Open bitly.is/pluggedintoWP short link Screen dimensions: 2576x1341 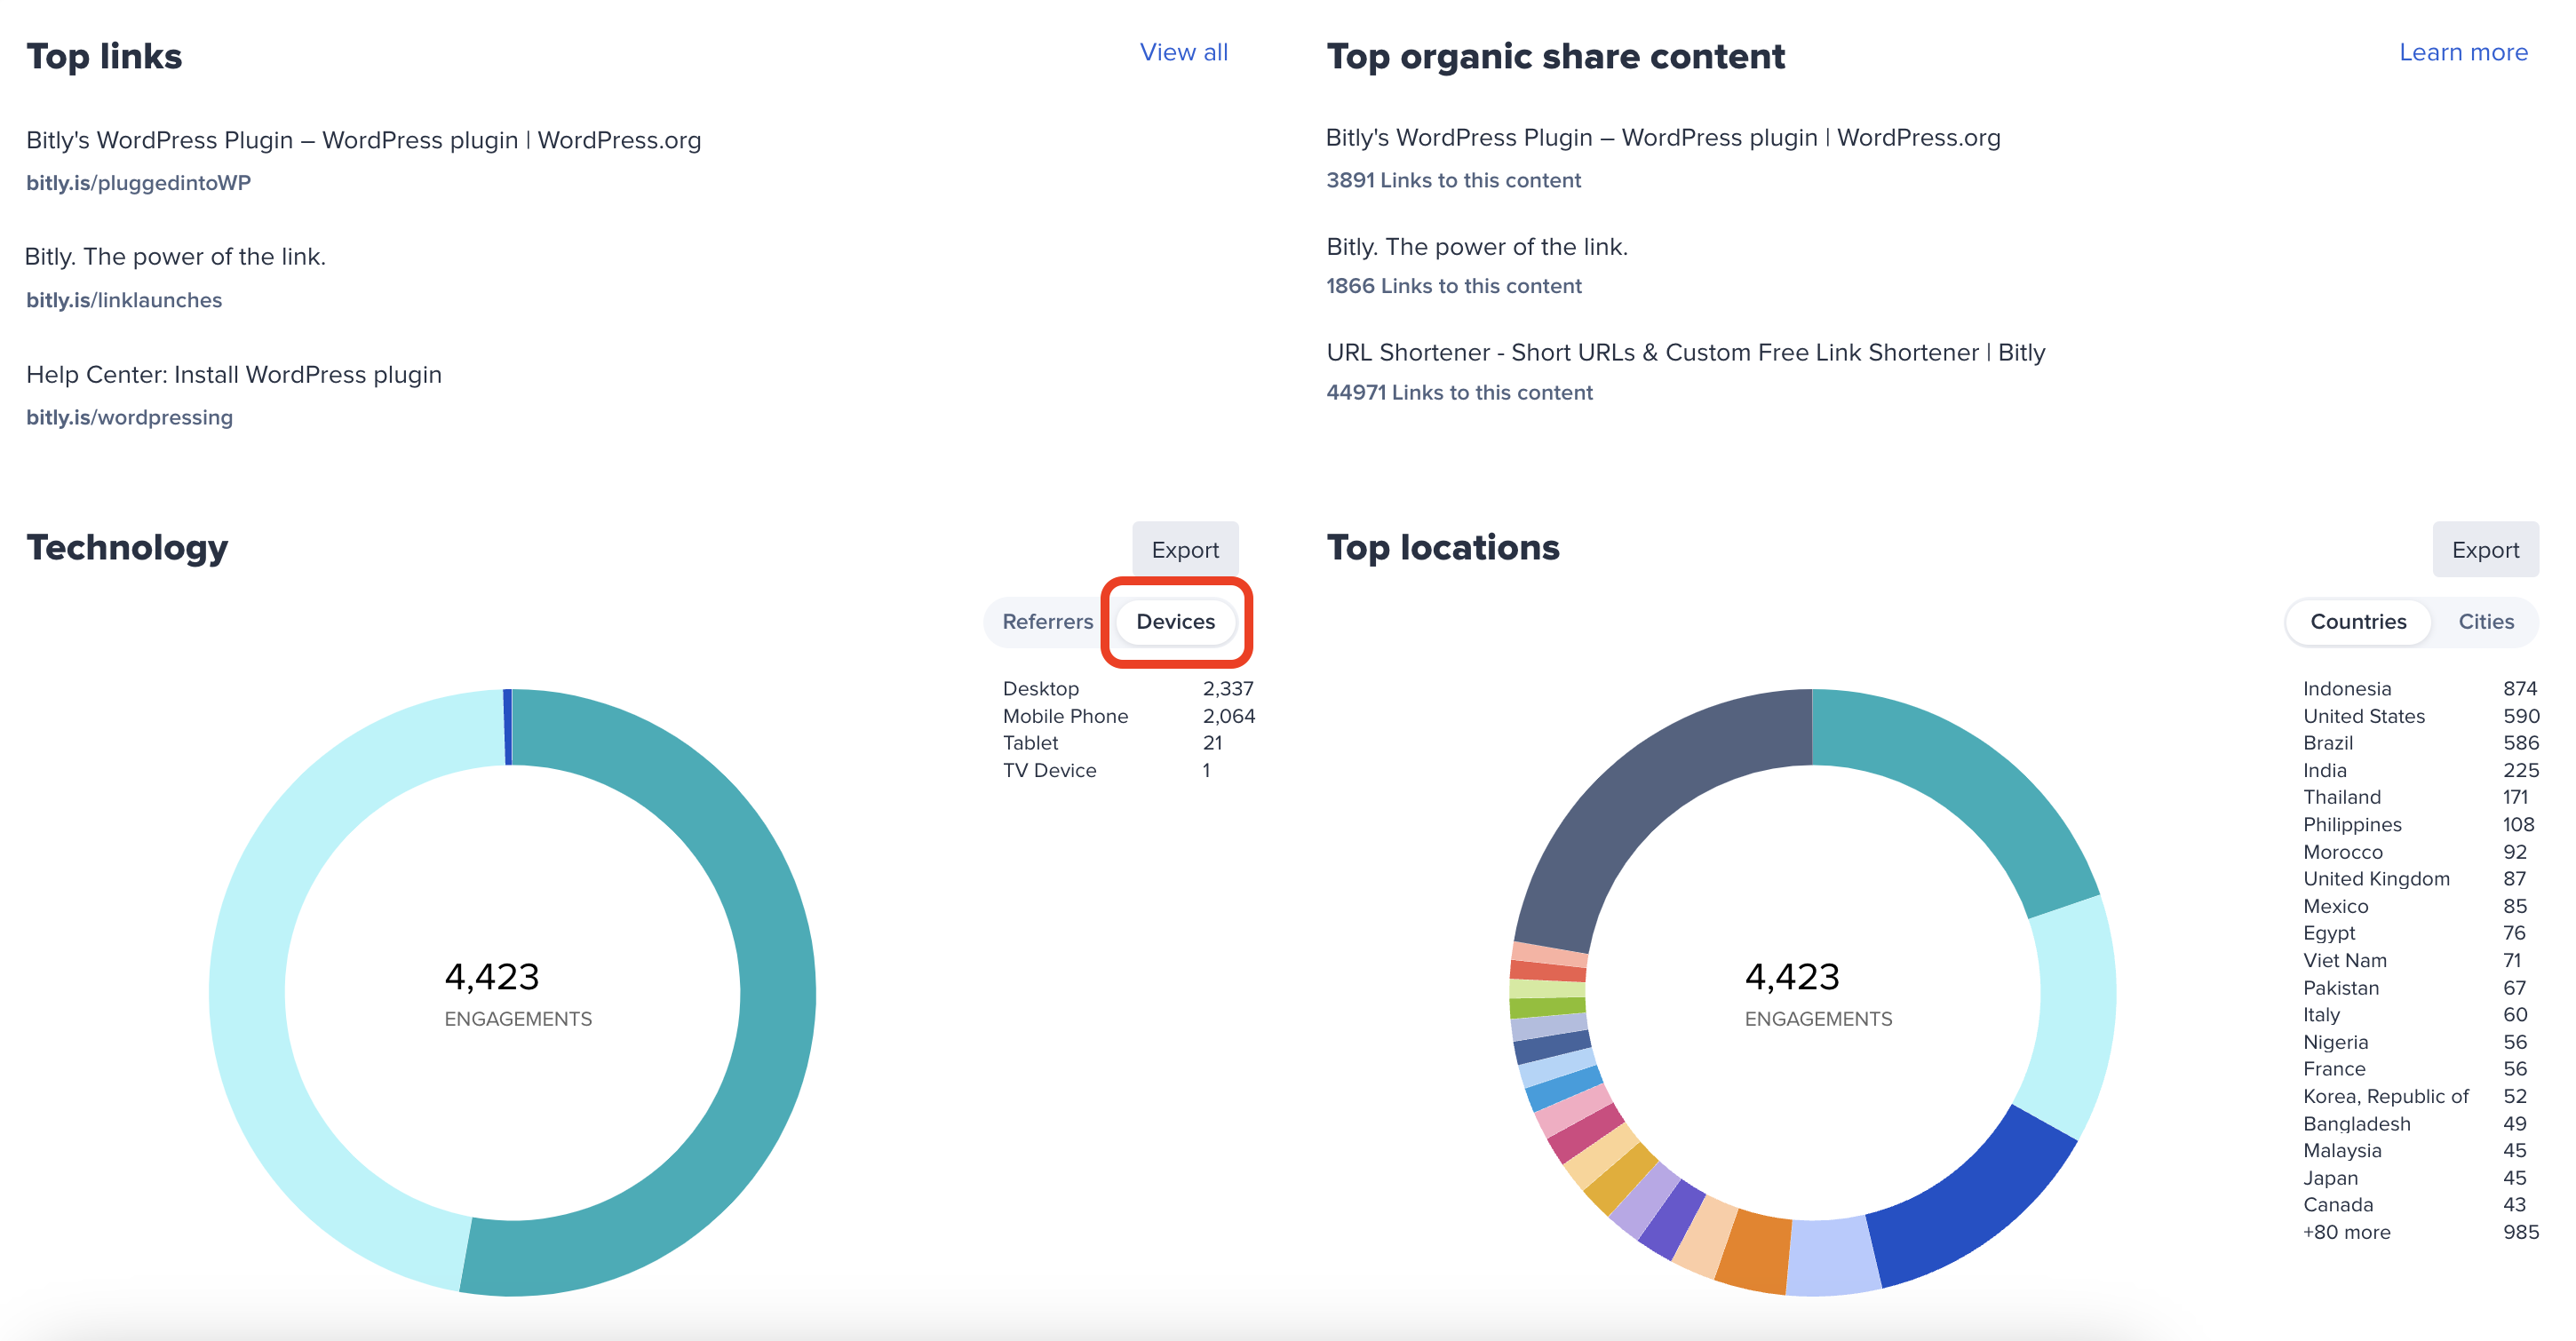(138, 182)
